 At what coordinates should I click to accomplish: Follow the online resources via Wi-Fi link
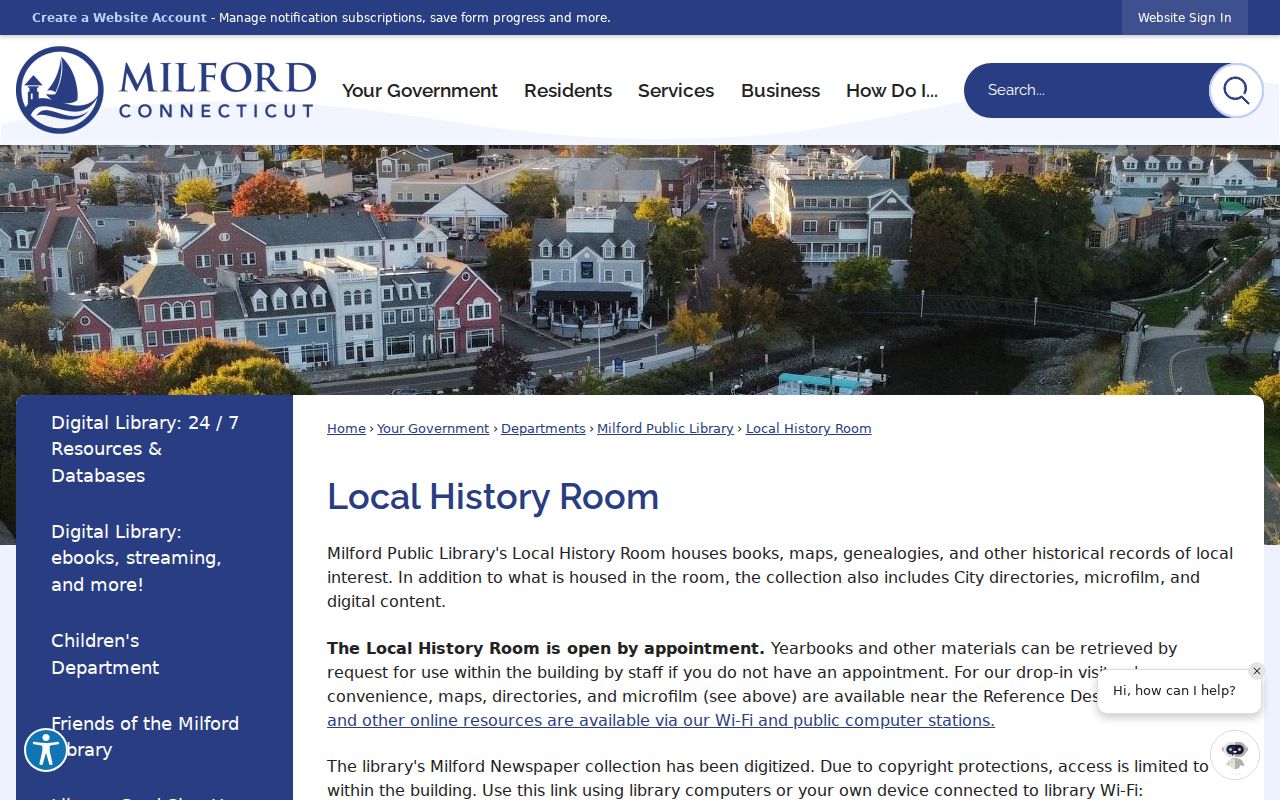[x=661, y=720]
